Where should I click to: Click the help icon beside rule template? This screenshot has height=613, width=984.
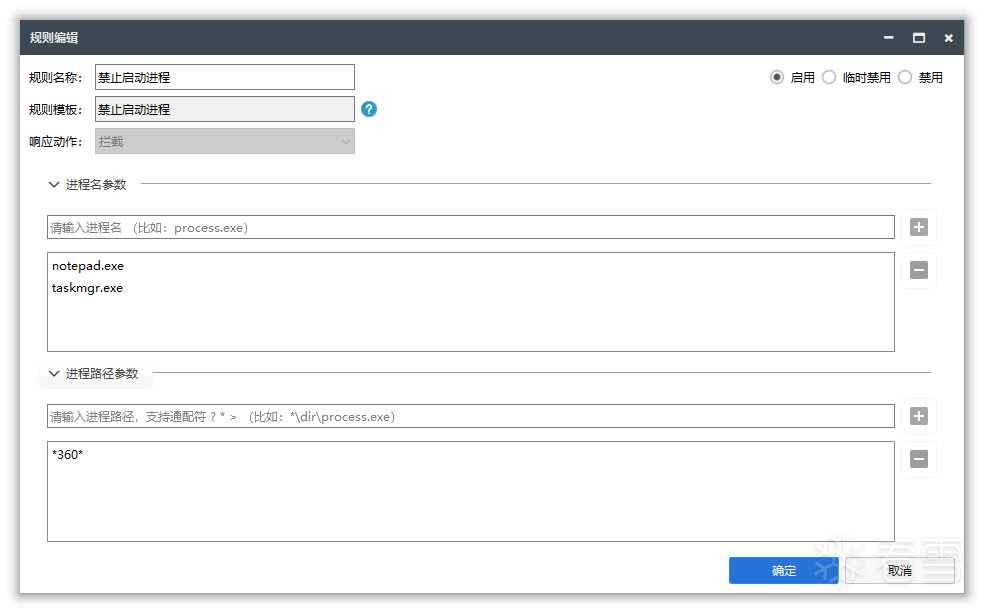[x=369, y=109]
